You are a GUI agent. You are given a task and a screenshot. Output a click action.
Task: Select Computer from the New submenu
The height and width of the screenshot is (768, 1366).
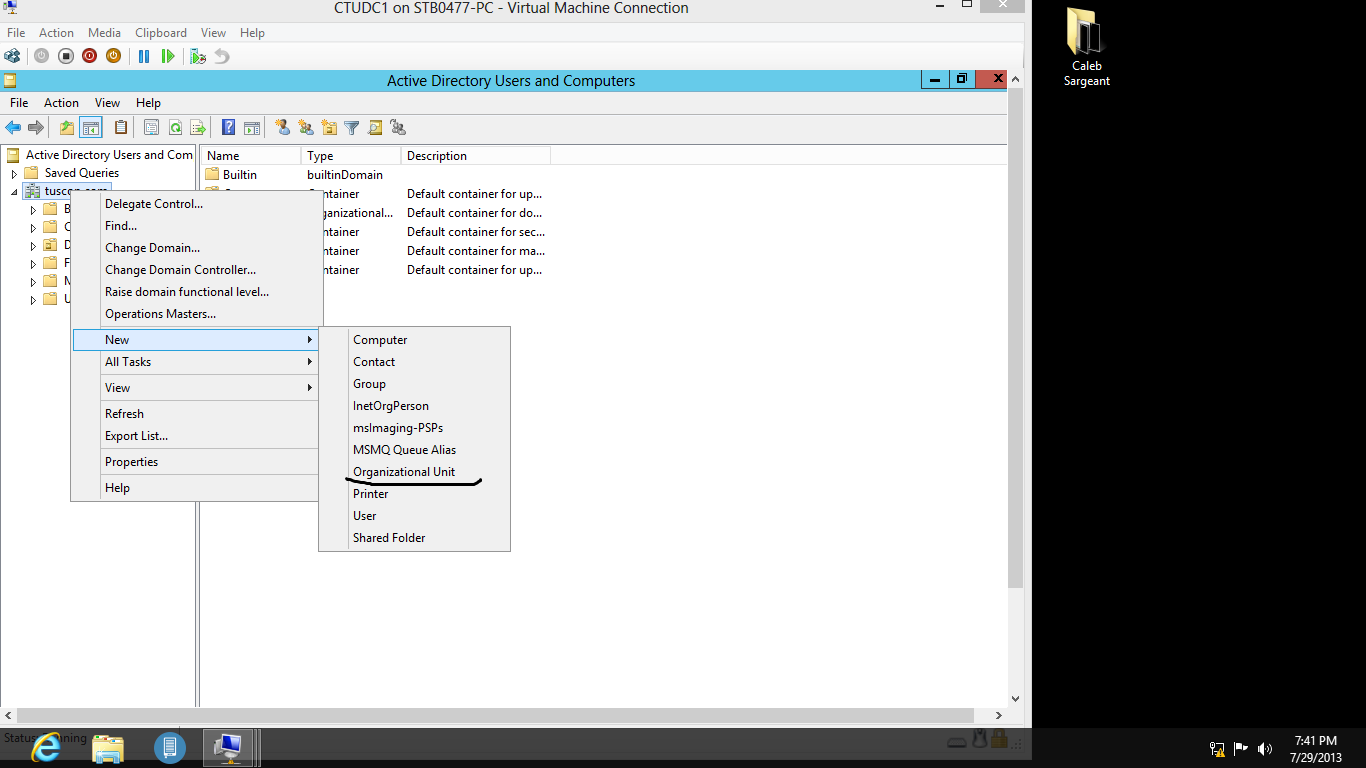(414, 340)
